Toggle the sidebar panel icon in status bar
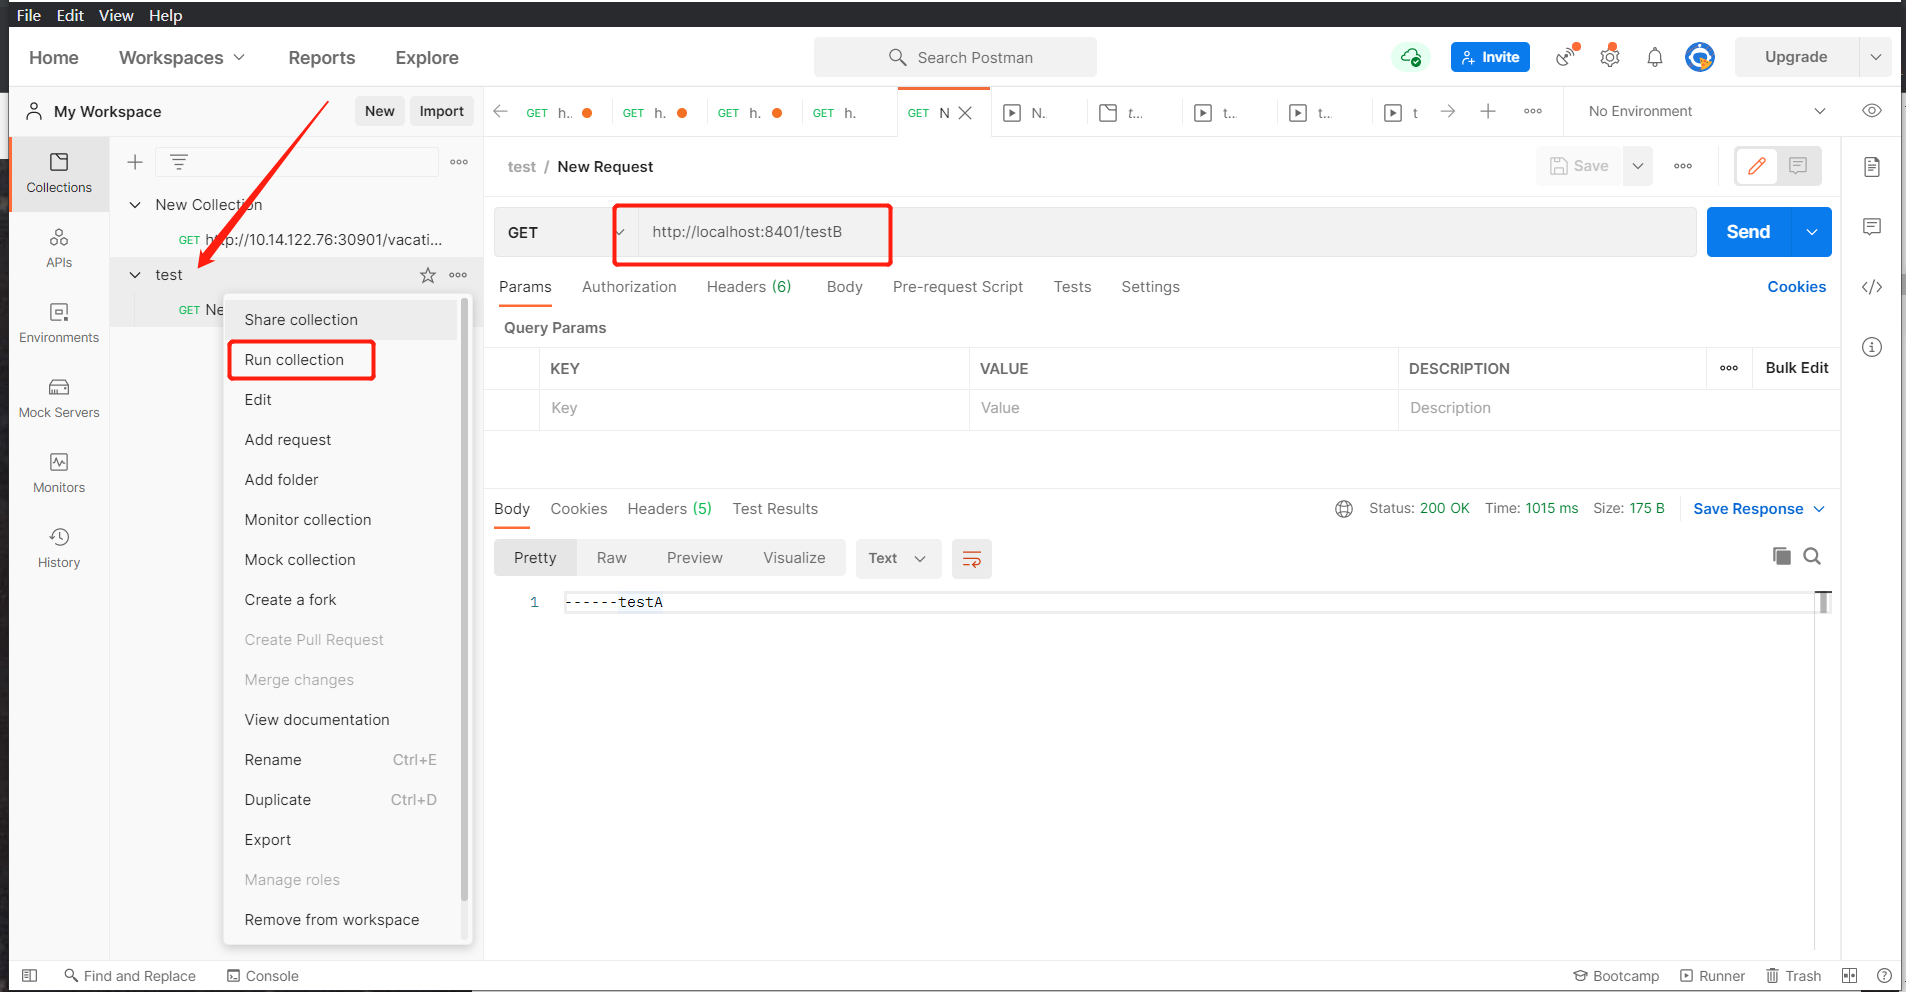Viewport: 1906px width, 992px height. tap(30, 976)
